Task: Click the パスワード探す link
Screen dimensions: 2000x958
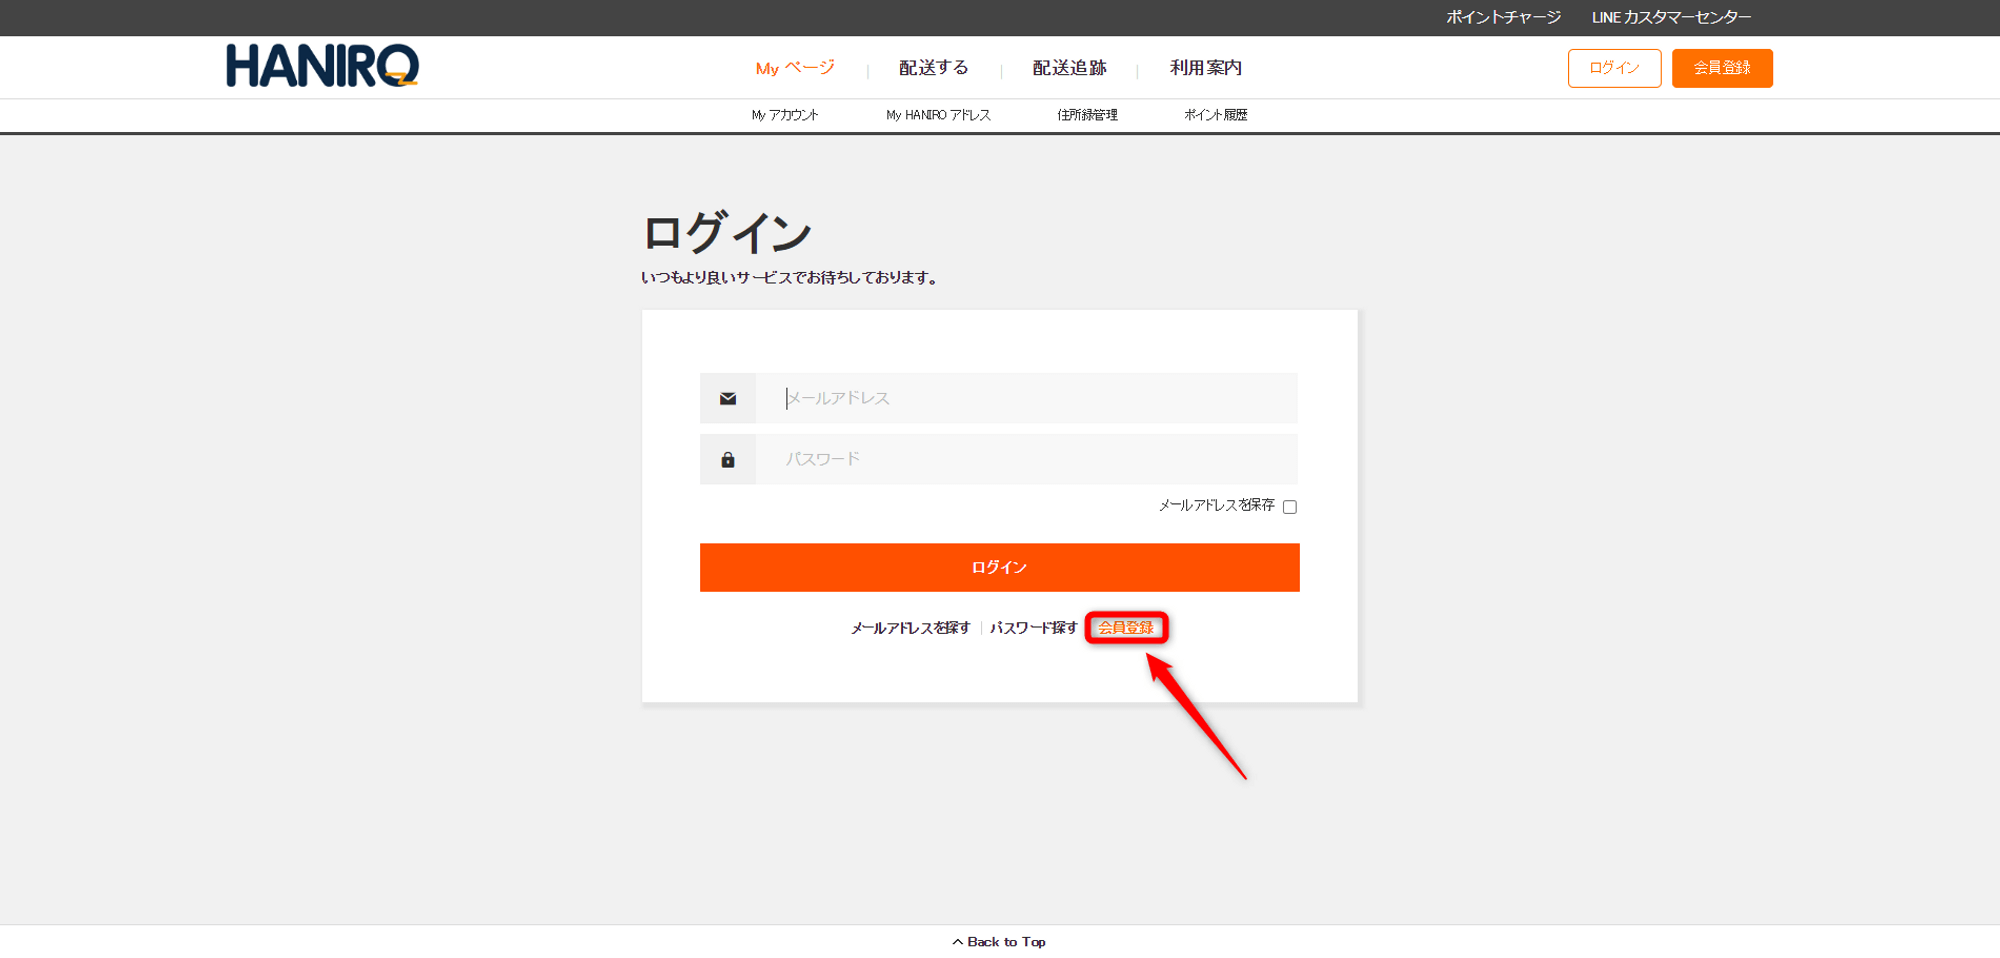Action: (1033, 628)
